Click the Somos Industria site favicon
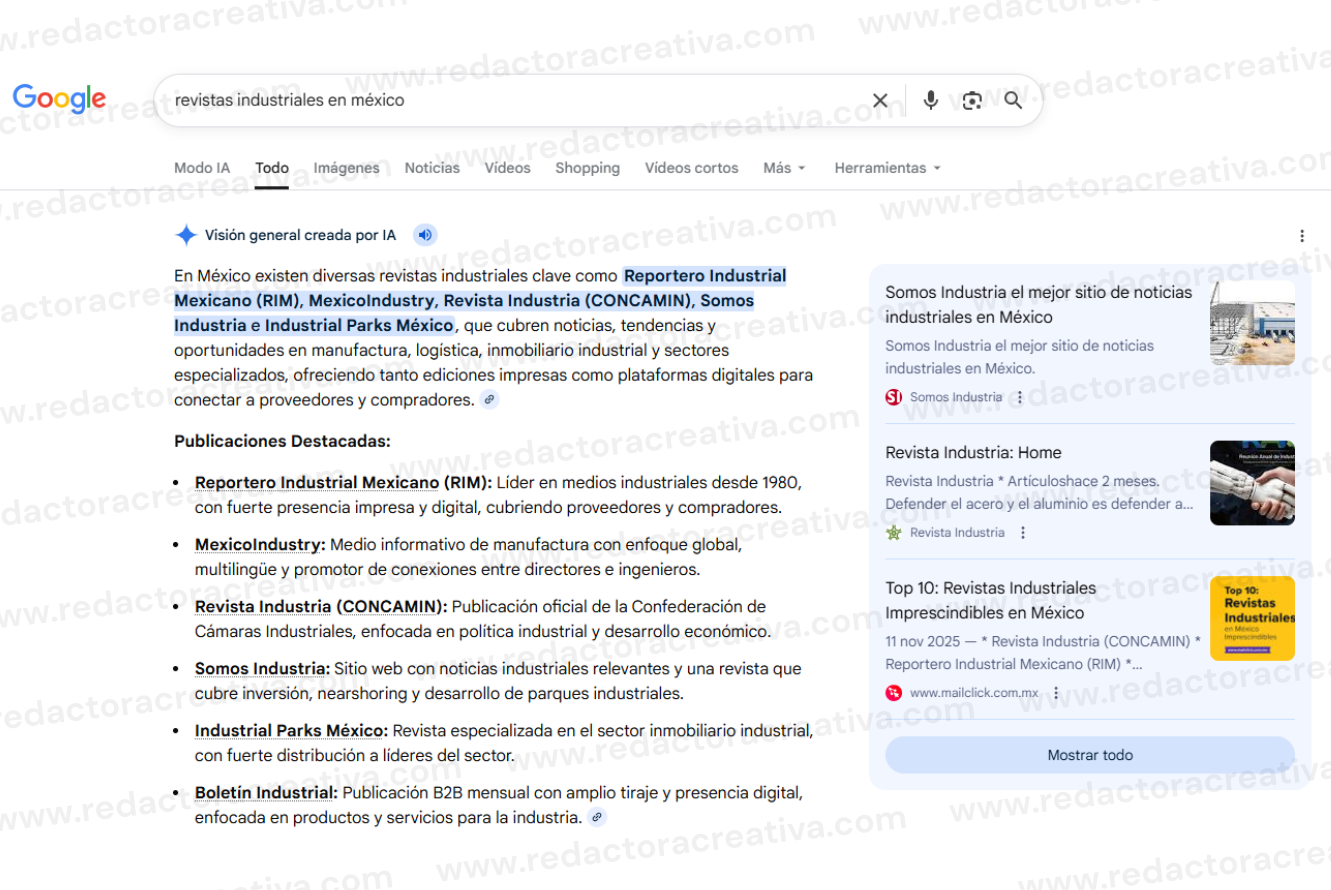1331x890 pixels. click(x=894, y=397)
